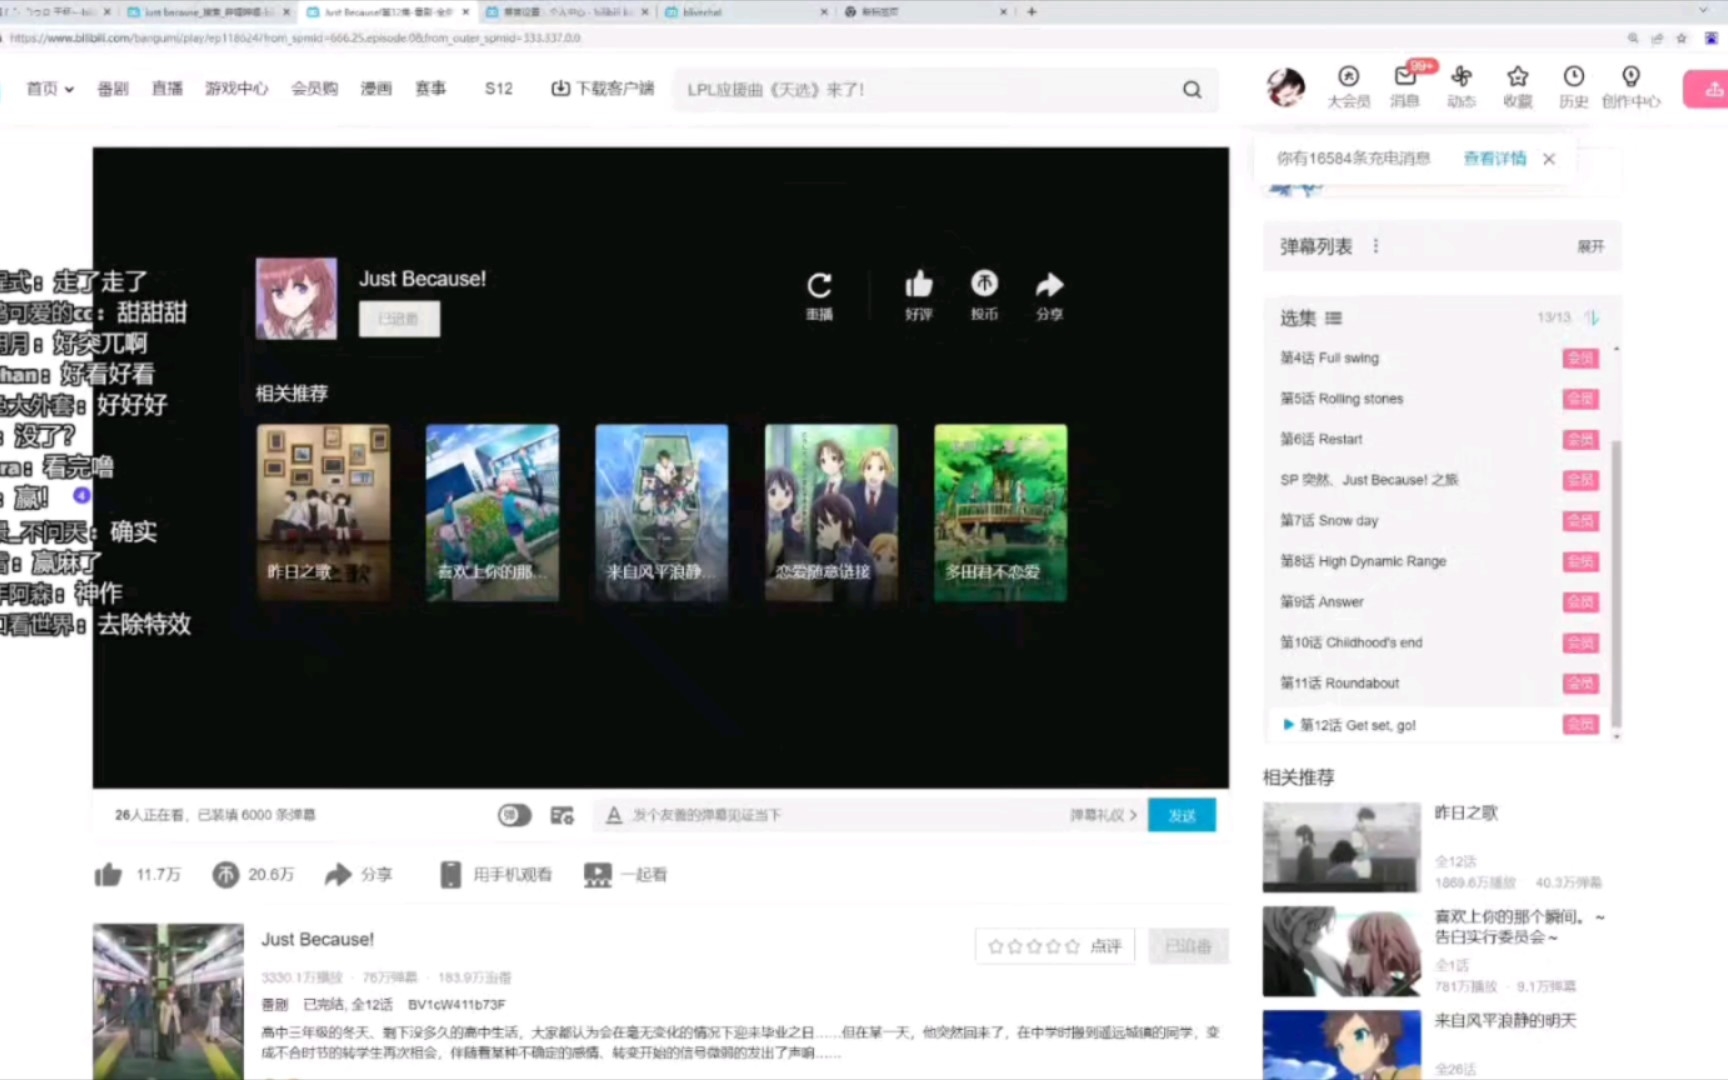Open the S12 nav item
1728x1080 pixels.
pos(498,89)
